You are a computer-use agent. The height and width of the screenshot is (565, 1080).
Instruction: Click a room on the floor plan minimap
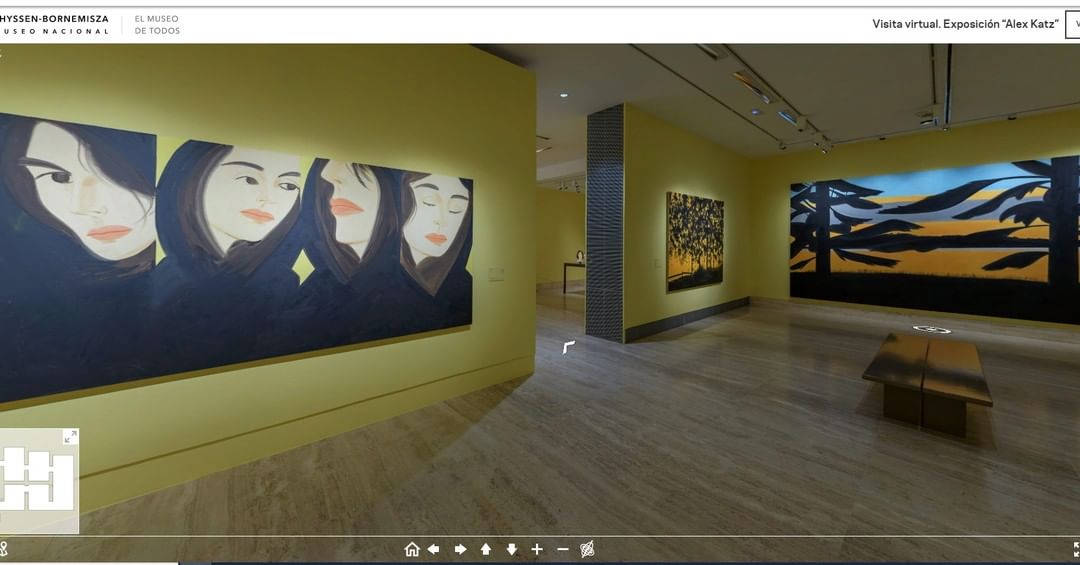[38, 480]
